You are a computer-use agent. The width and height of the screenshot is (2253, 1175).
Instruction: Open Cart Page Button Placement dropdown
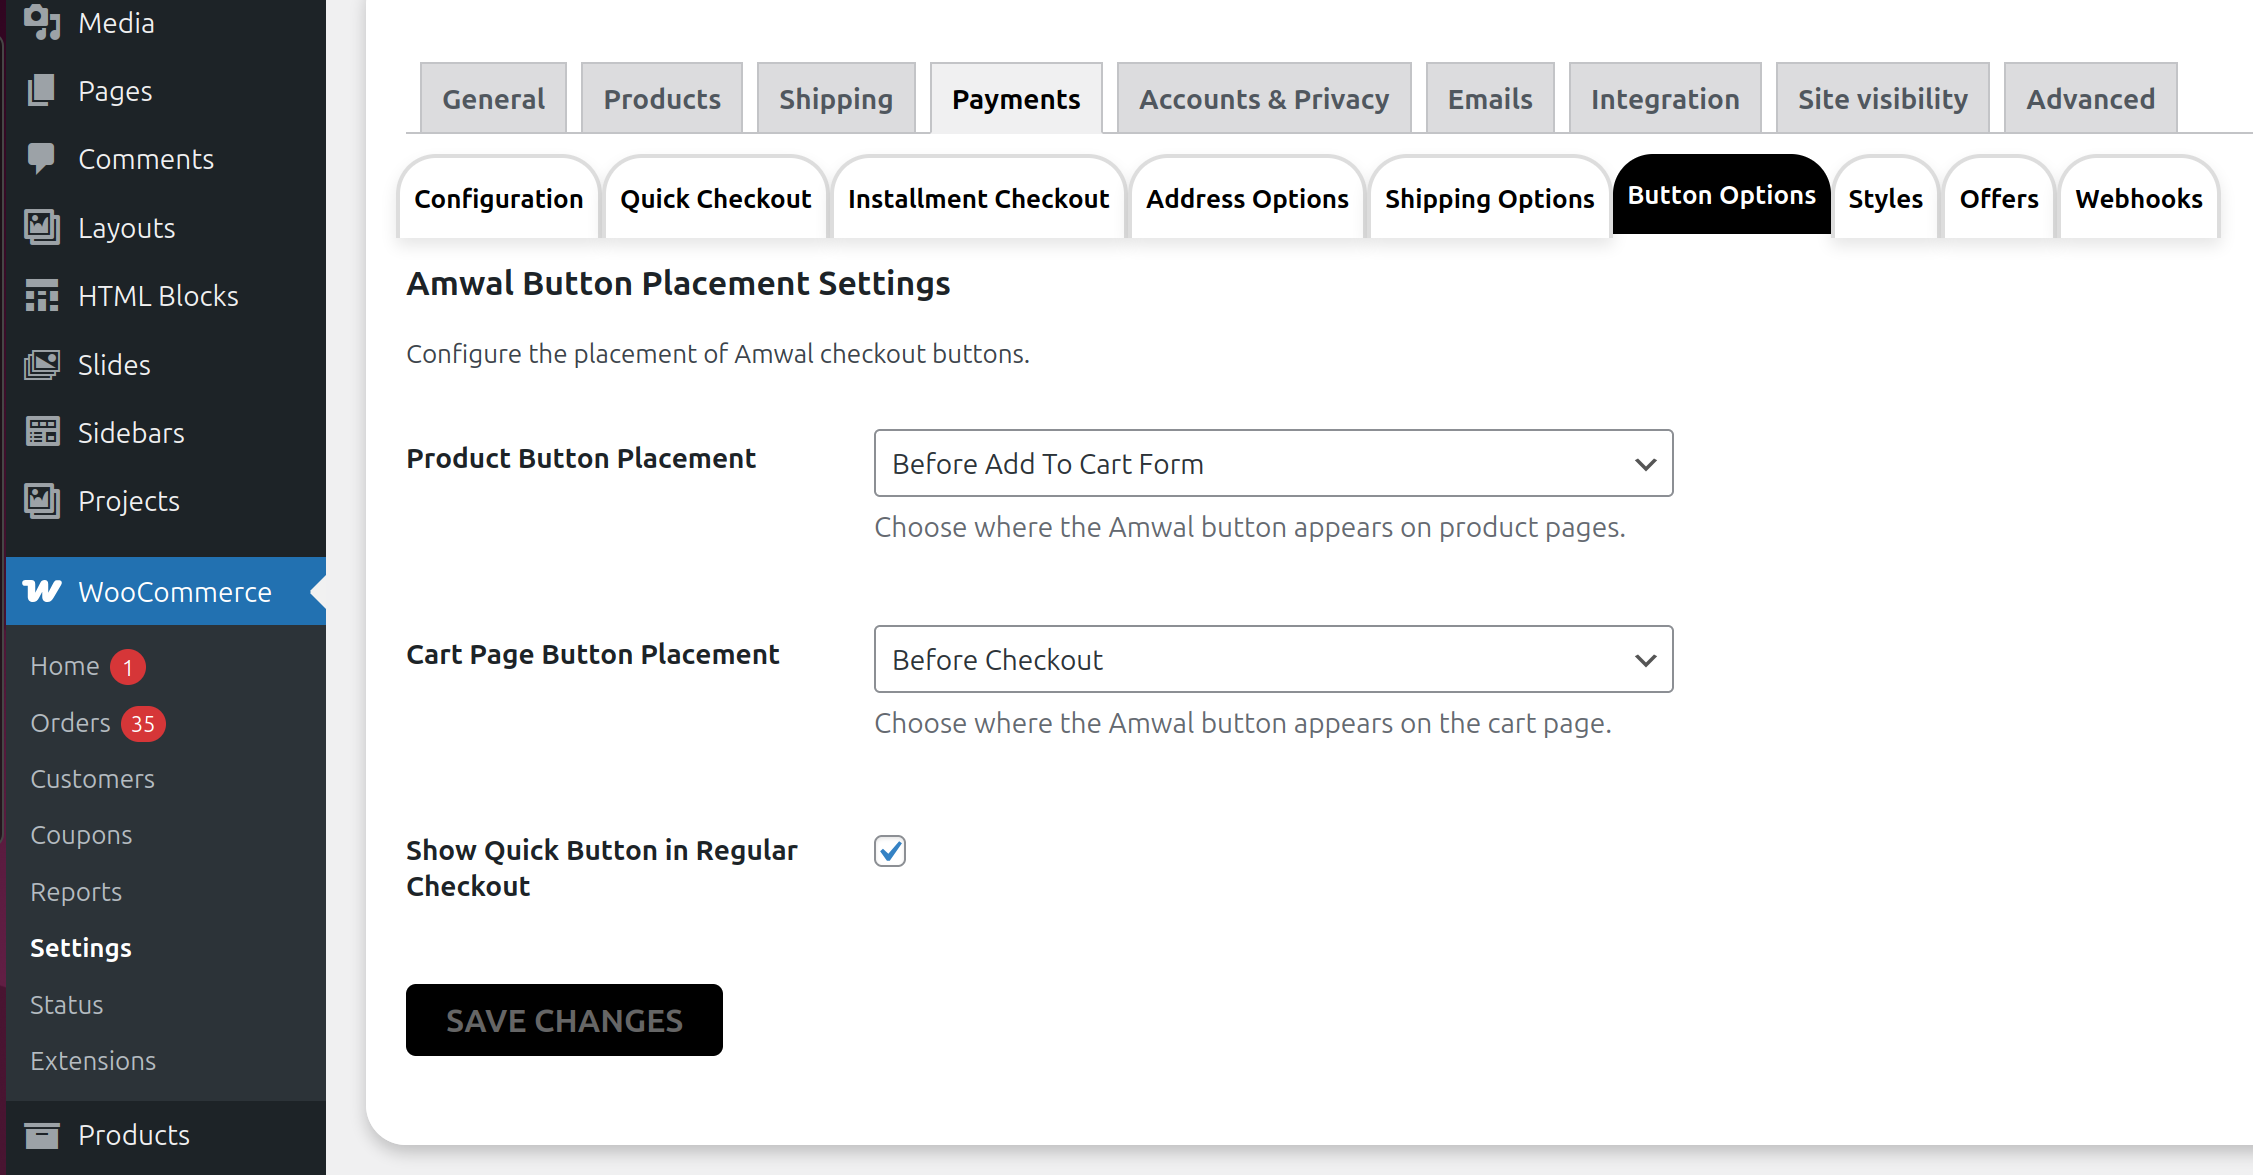[1272, 659]
